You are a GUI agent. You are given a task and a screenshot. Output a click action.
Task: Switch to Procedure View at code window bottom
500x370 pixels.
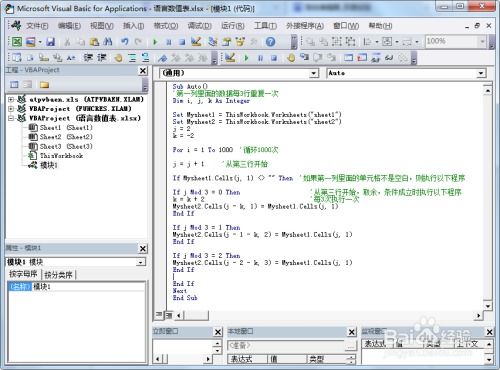pos(159,314)
